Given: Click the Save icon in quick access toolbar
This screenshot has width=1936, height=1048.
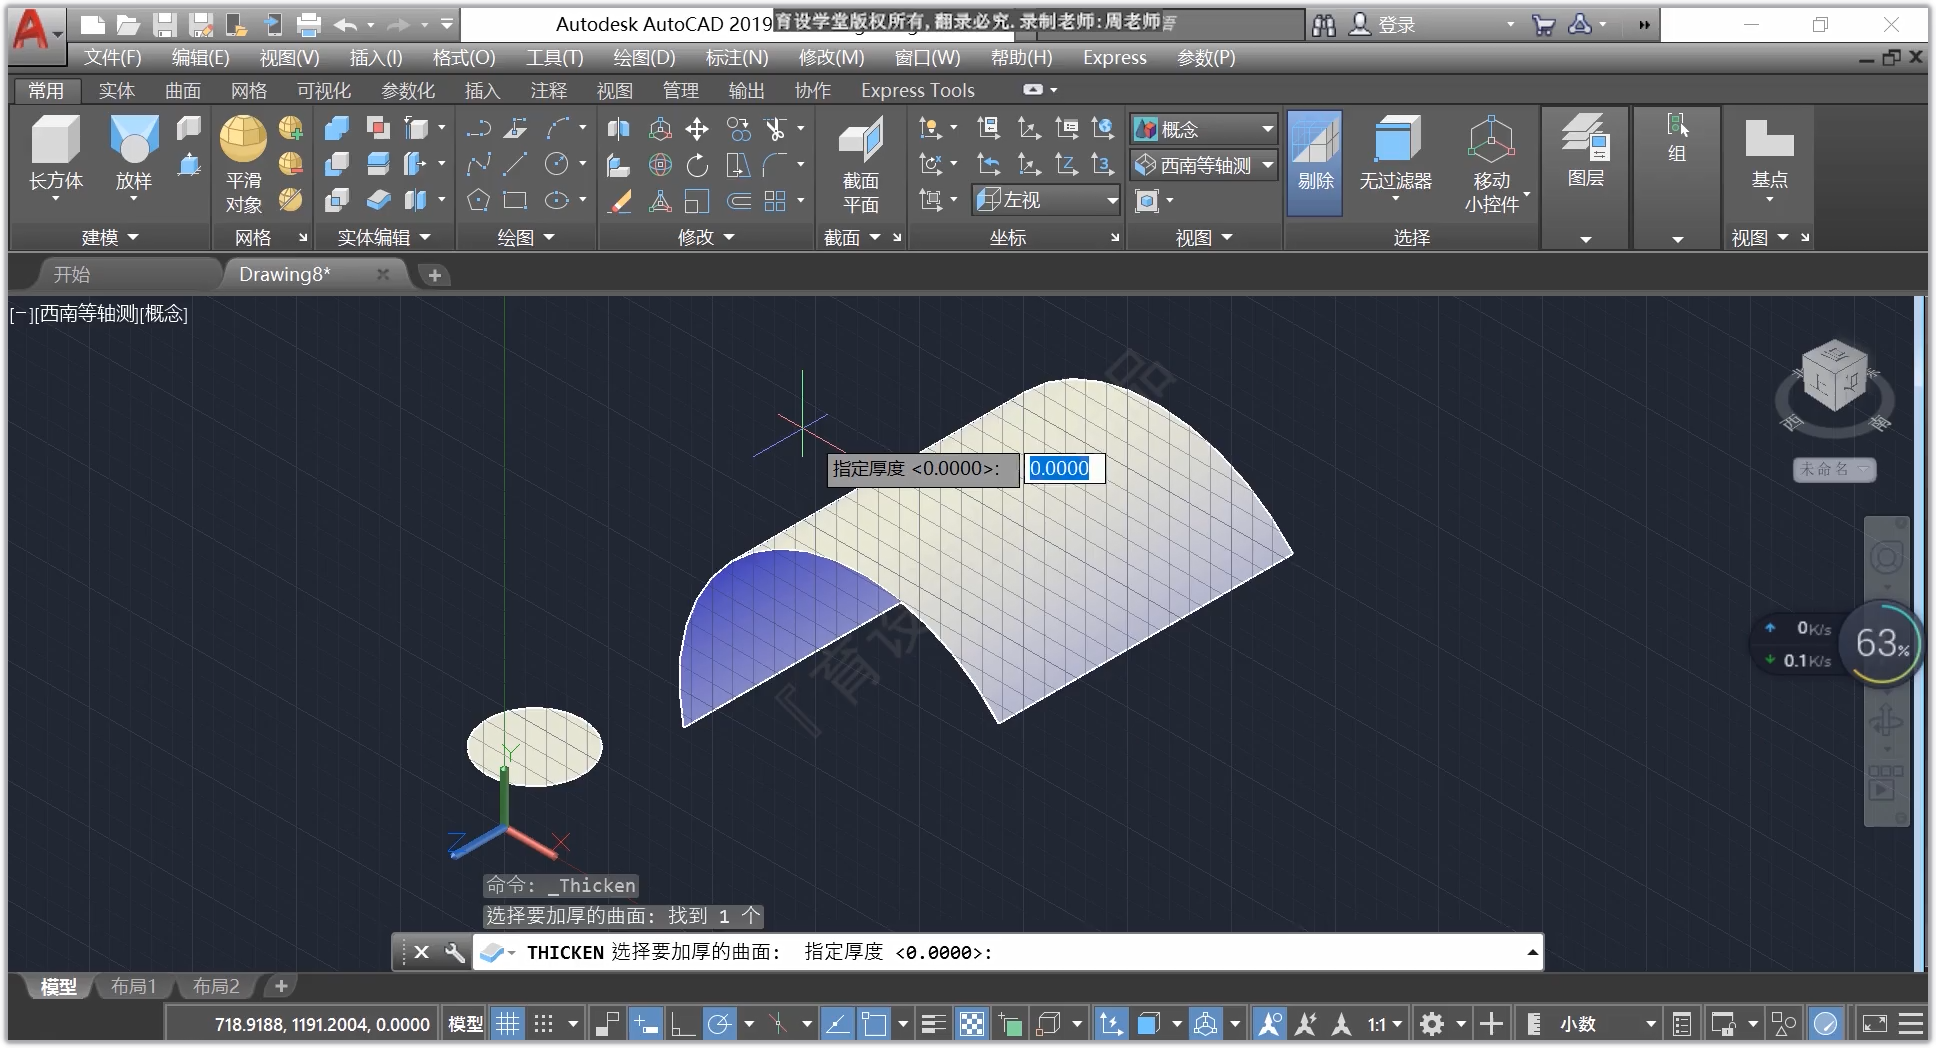Looking at the screenshot, I should 165,25.
